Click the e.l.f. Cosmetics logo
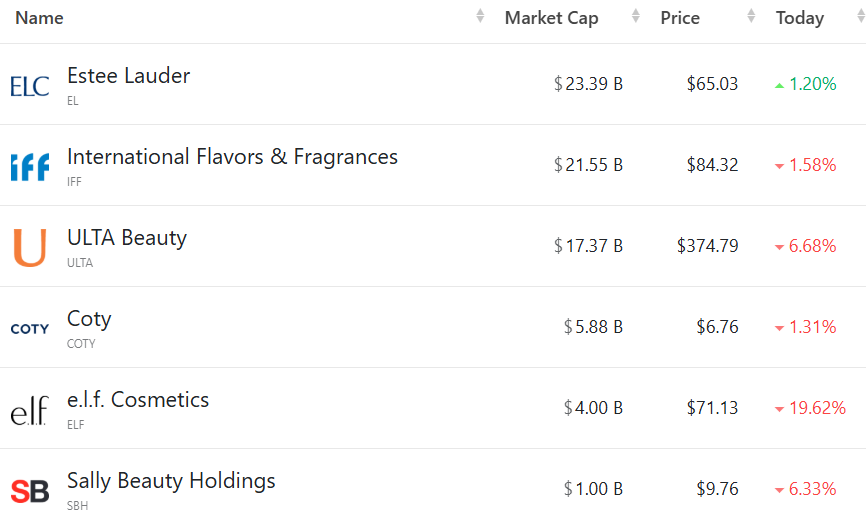 pos(30,410)
